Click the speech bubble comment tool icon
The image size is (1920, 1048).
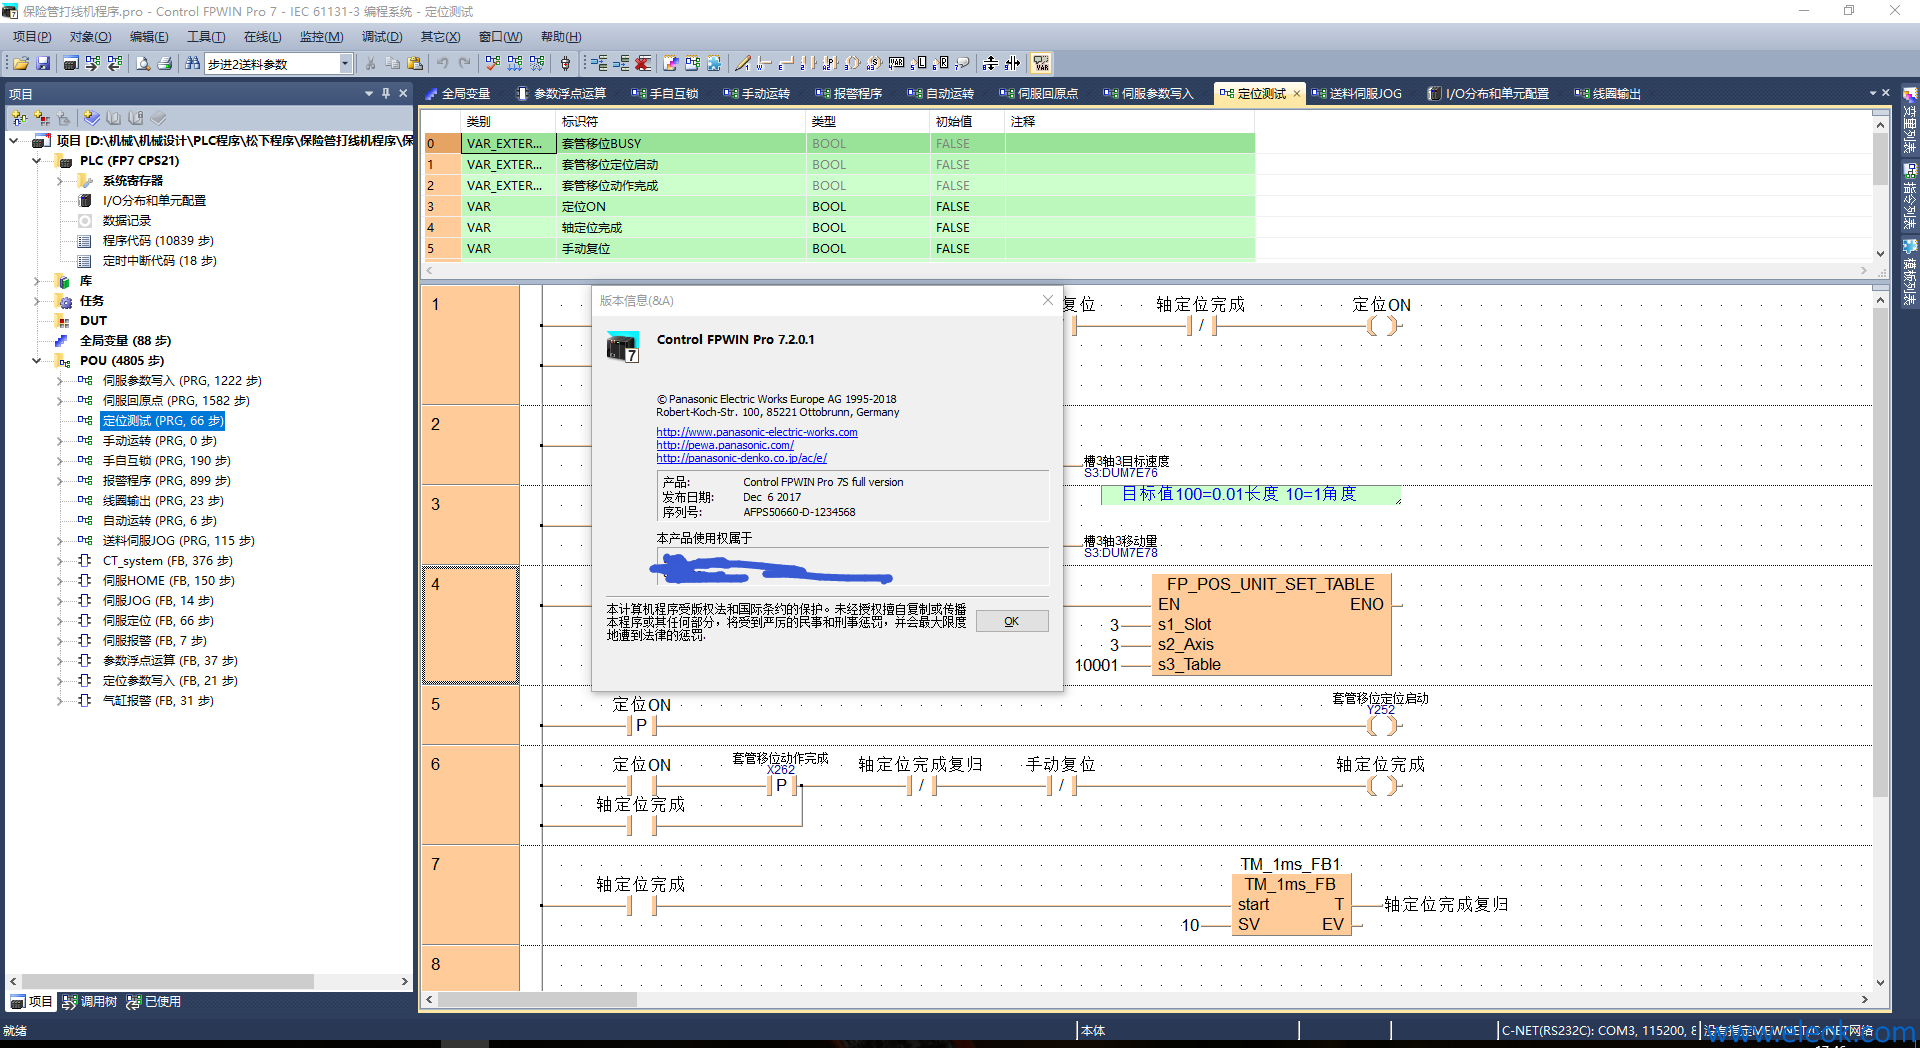pyautogui.click(x=962, y=63)
